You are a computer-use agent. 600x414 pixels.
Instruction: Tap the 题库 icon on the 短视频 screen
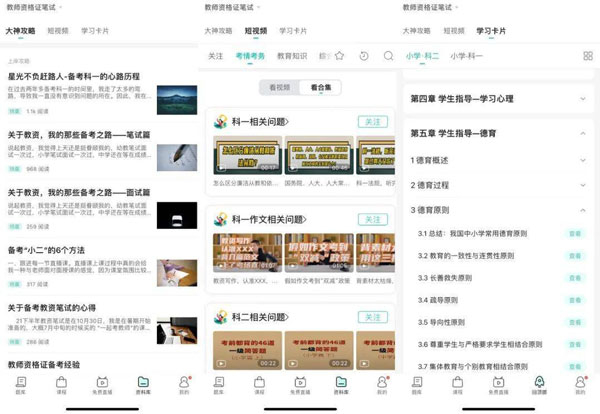[219, 384]
